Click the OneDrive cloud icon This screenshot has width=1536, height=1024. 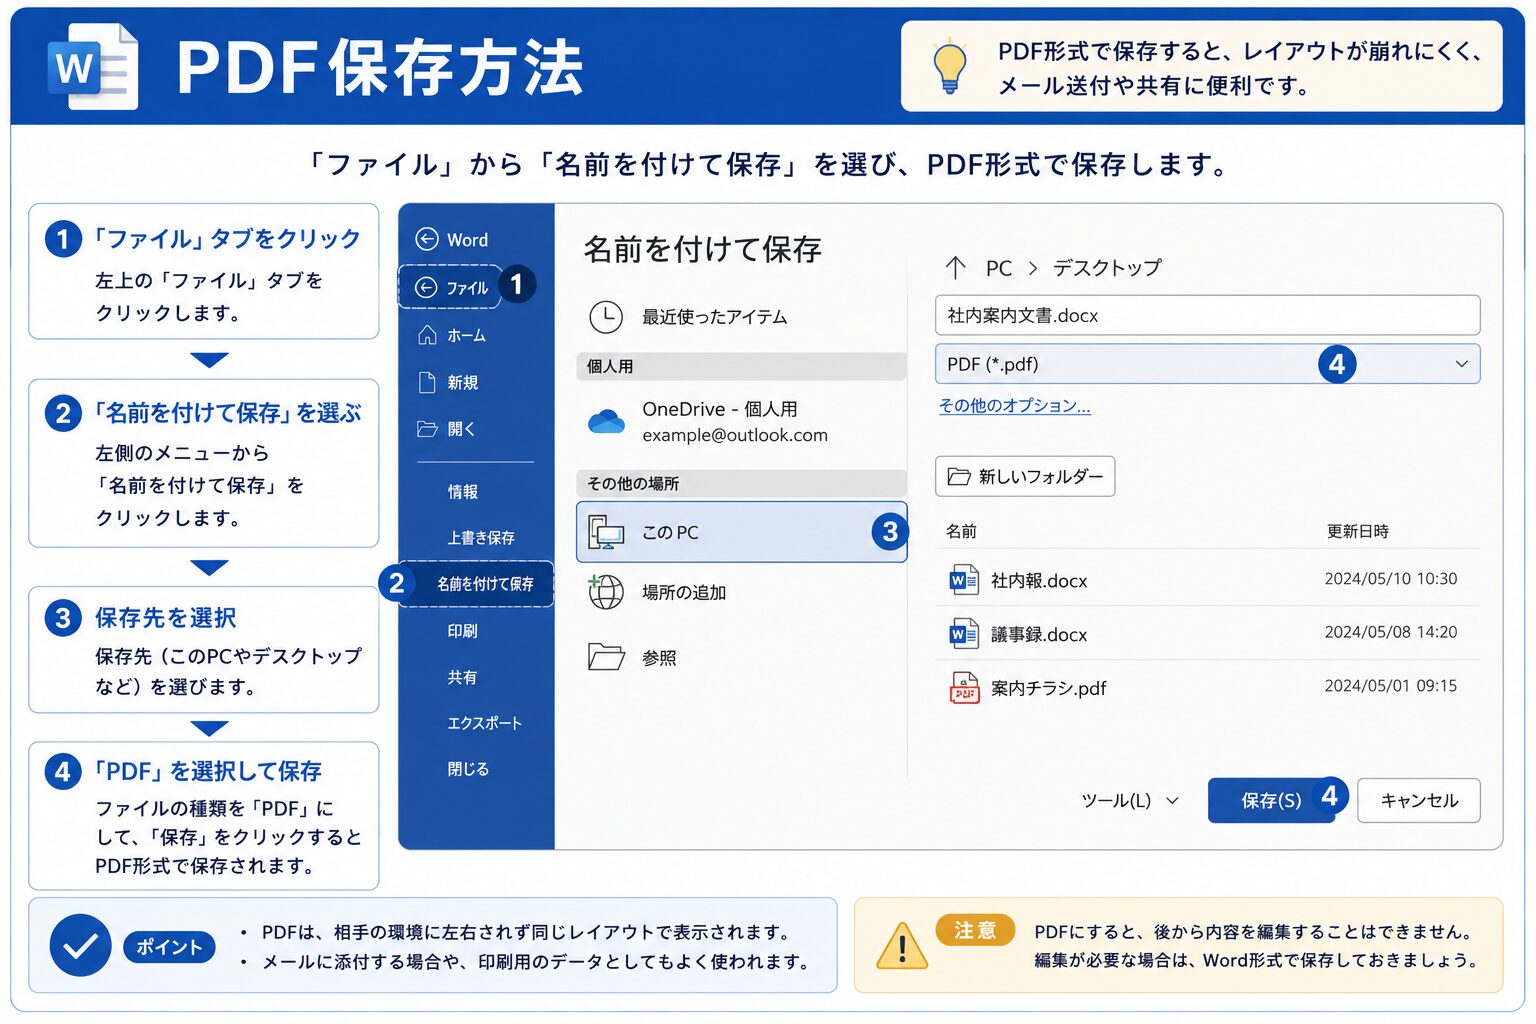click(606, 421)
